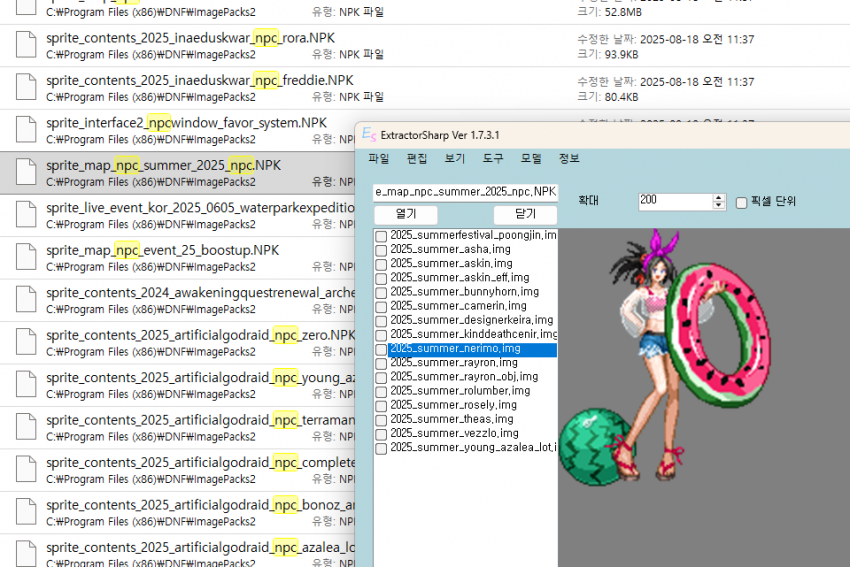Increase 확대 value with up arrow
Viewport: 850px width, 567px height.
tap(718, 196)
